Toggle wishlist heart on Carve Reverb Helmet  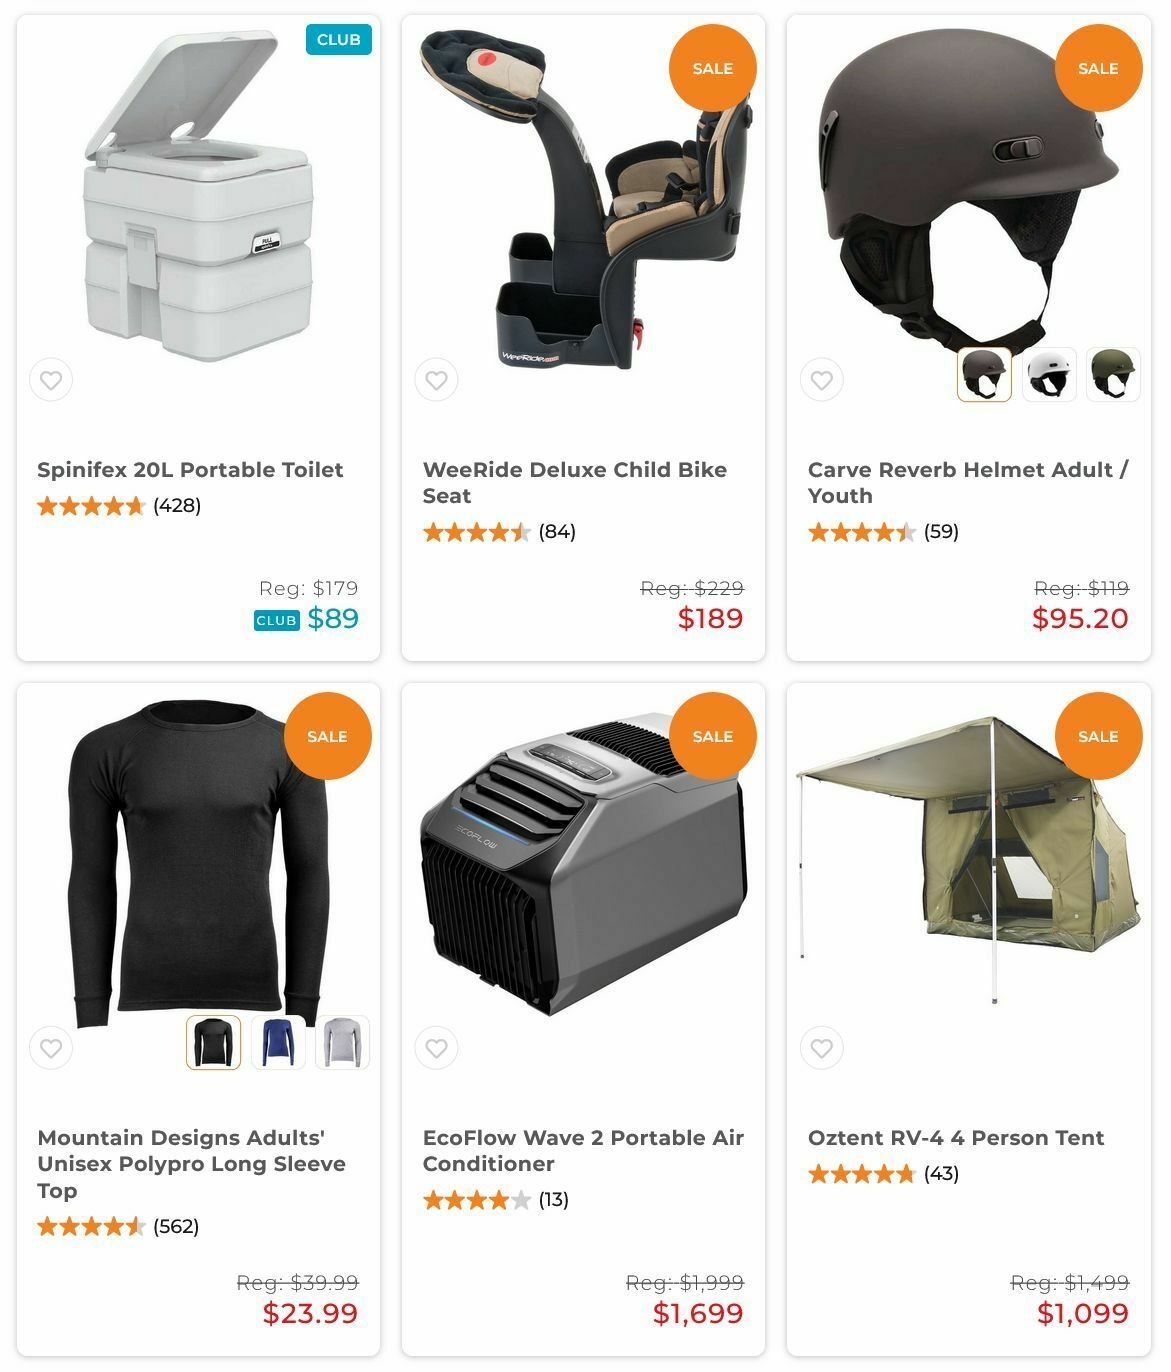(x=821, y=380)
